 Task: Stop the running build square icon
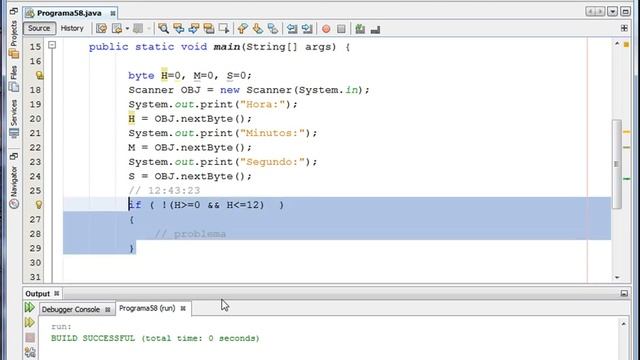pyautogui.click(x=30, y=337)
